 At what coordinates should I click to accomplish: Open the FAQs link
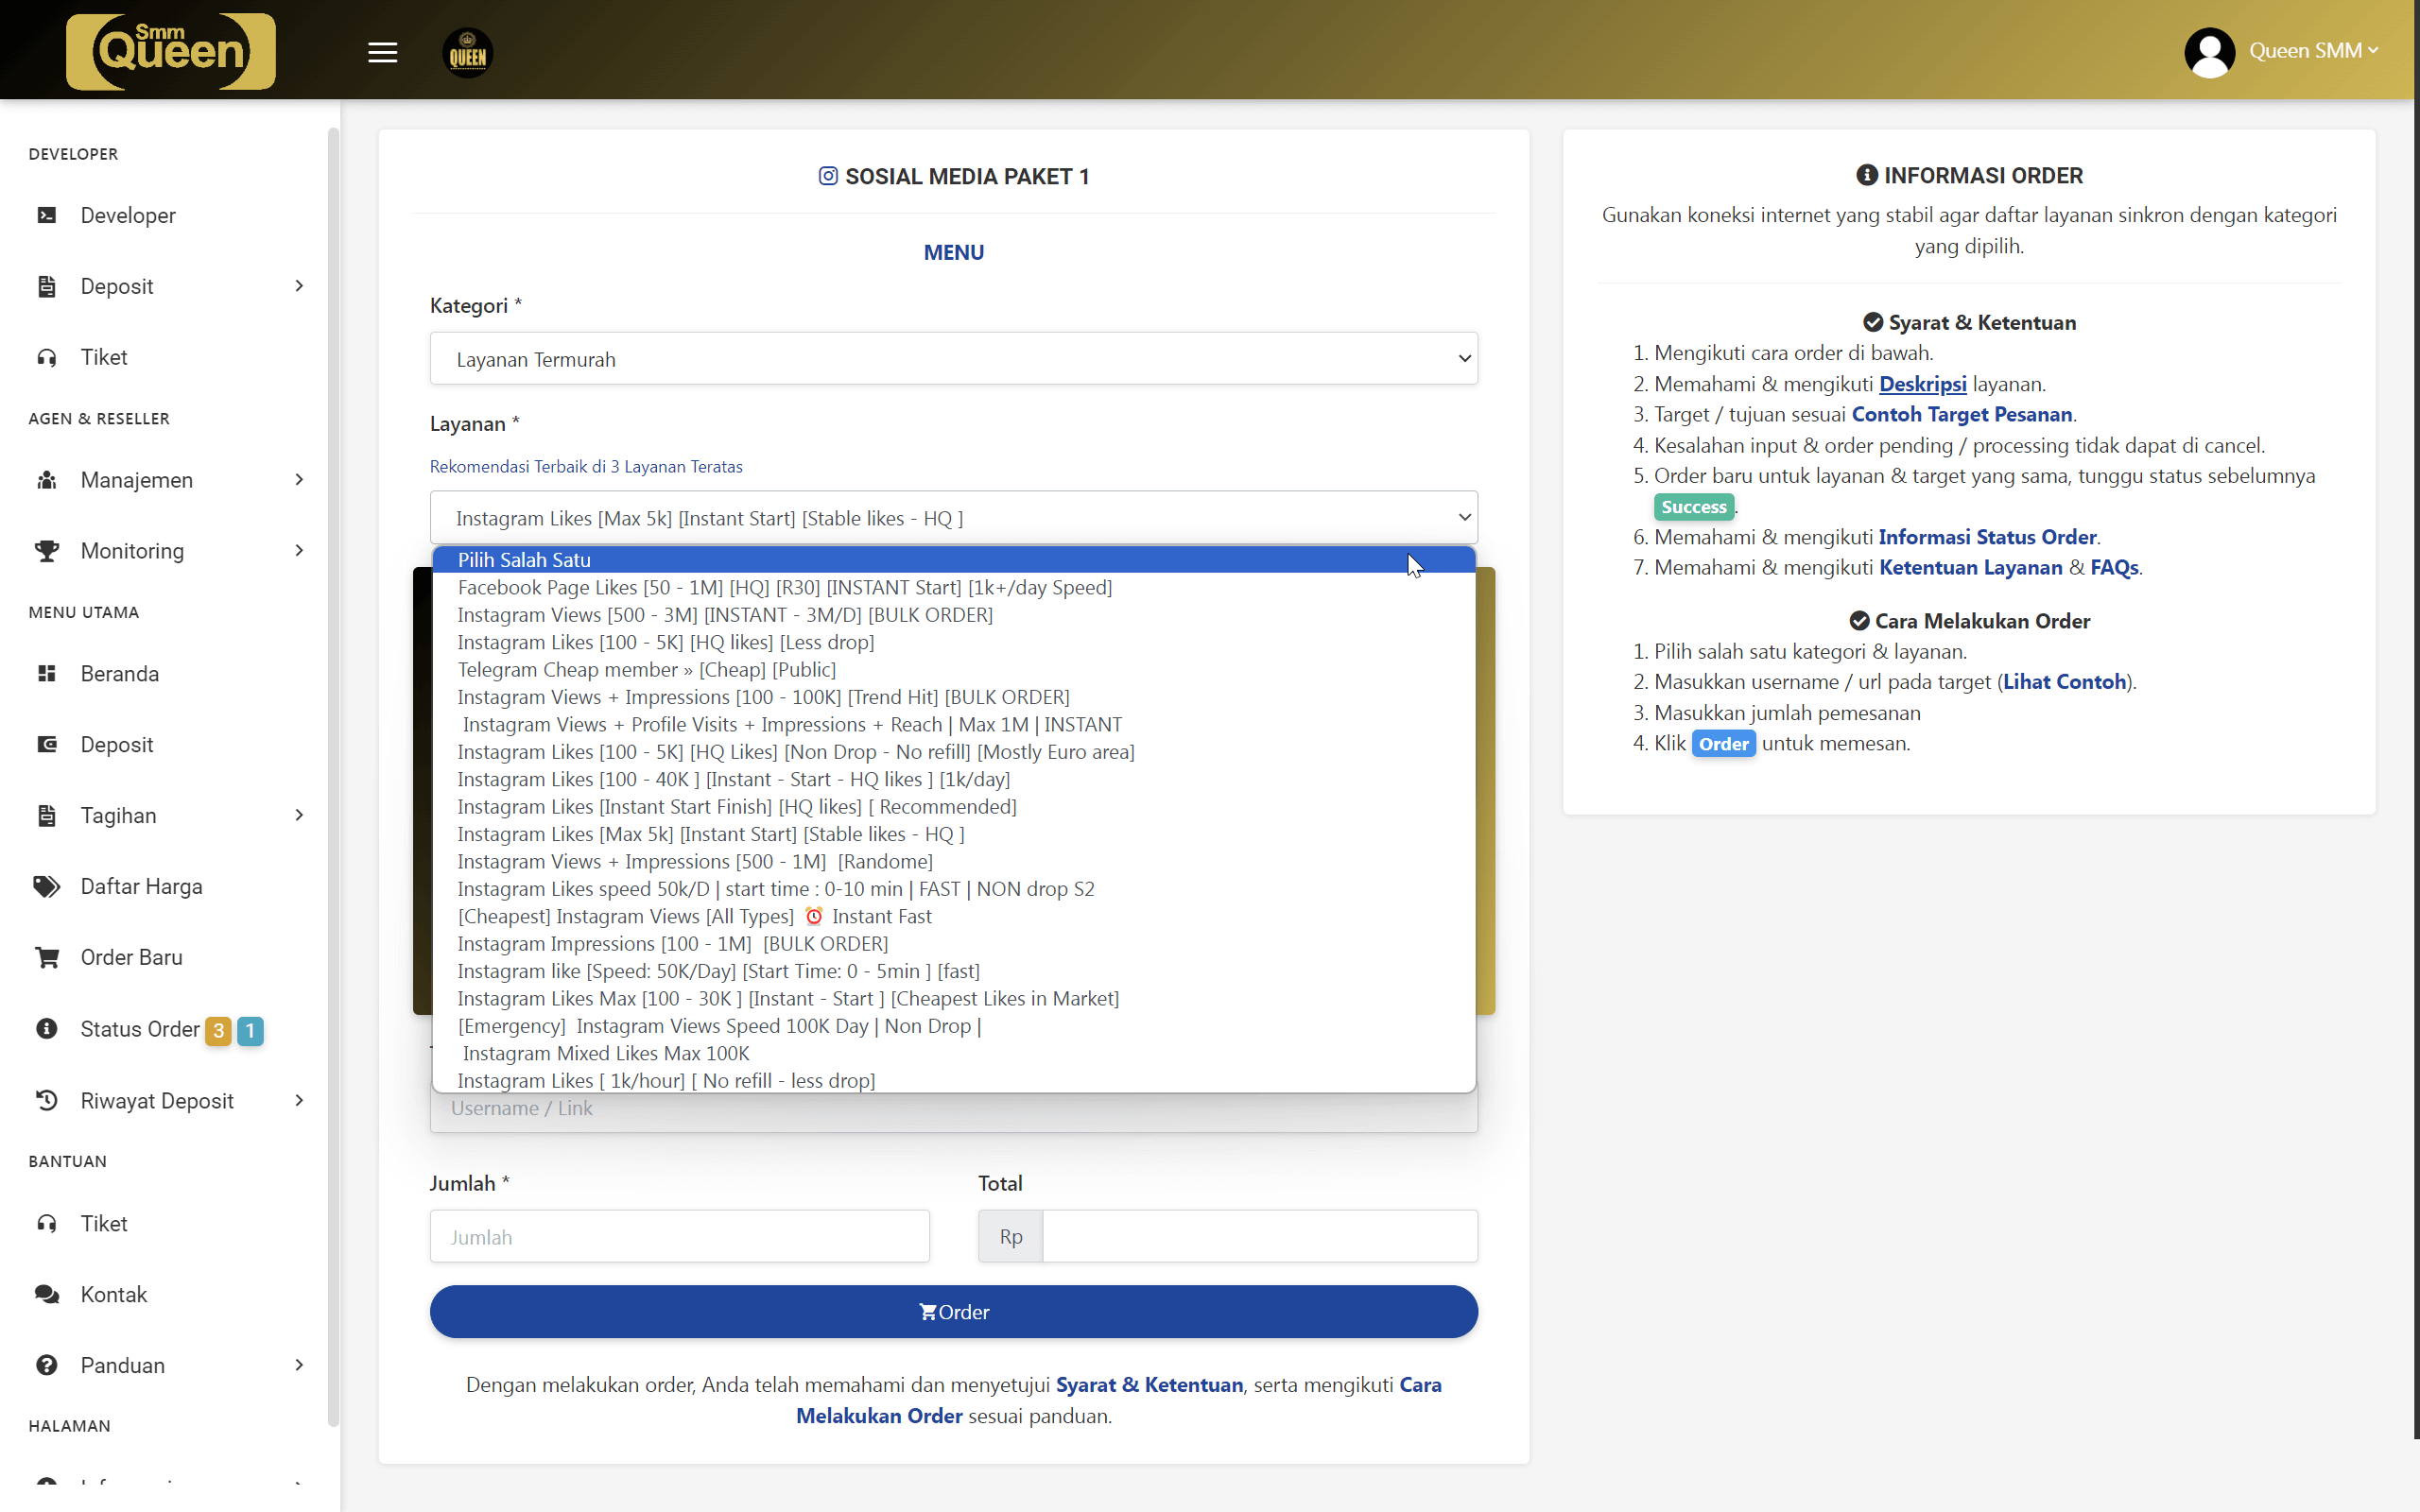click(x=2114, y=568)
